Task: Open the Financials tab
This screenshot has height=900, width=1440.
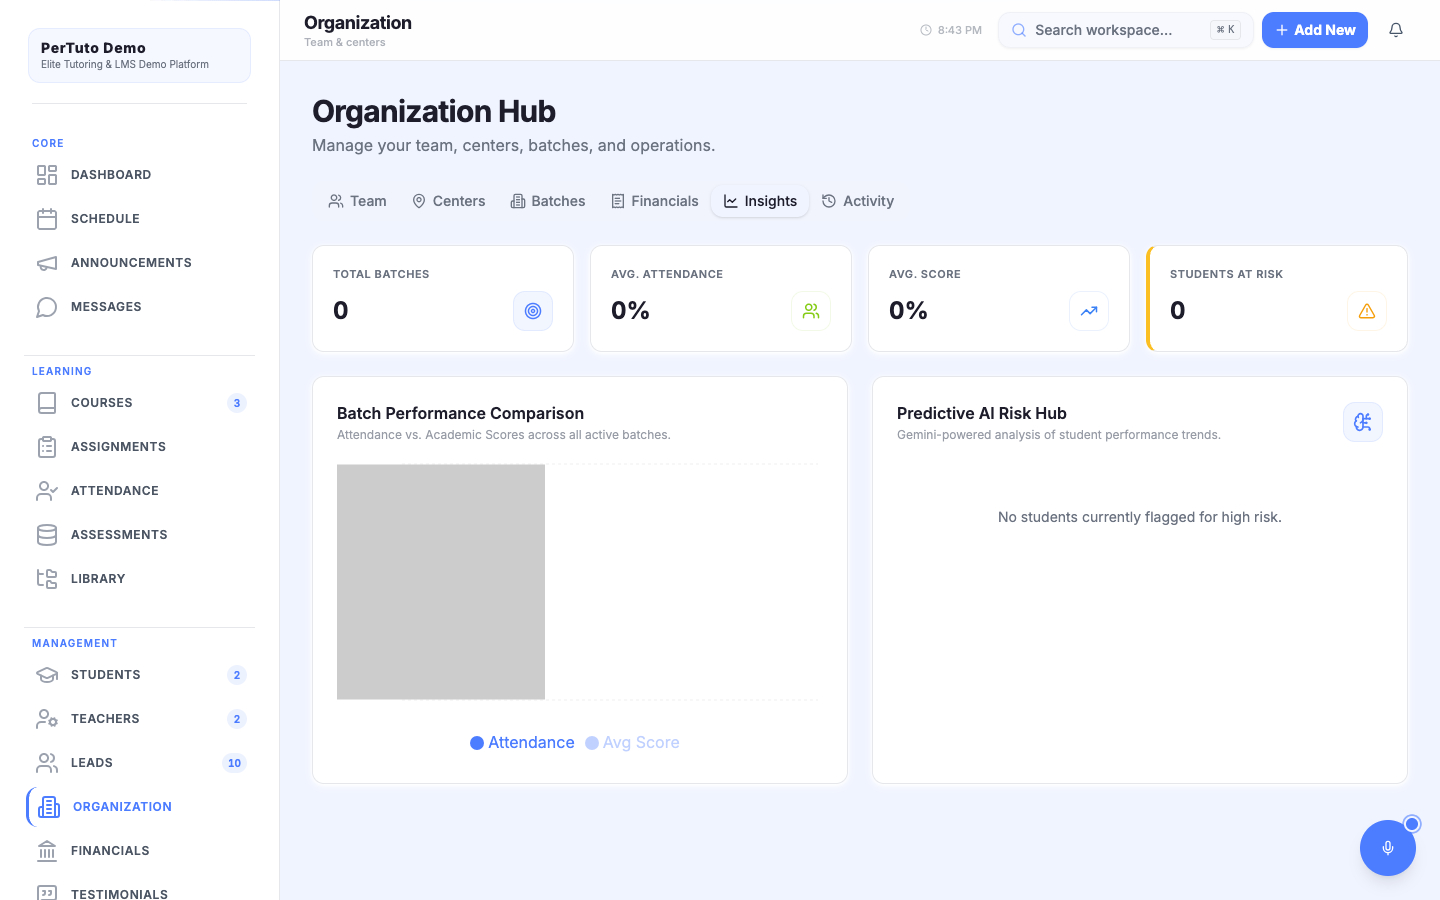Action: tap(655, 201)
